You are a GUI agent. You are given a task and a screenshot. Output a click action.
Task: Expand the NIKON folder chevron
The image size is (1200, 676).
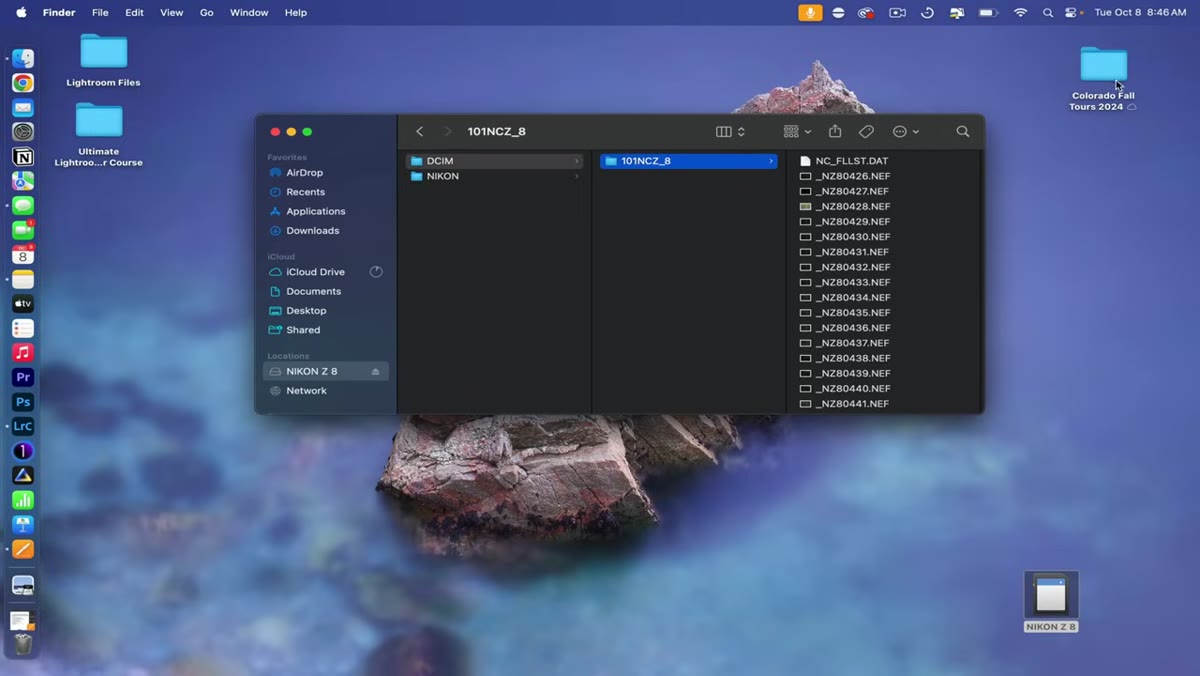pos(577,176)
